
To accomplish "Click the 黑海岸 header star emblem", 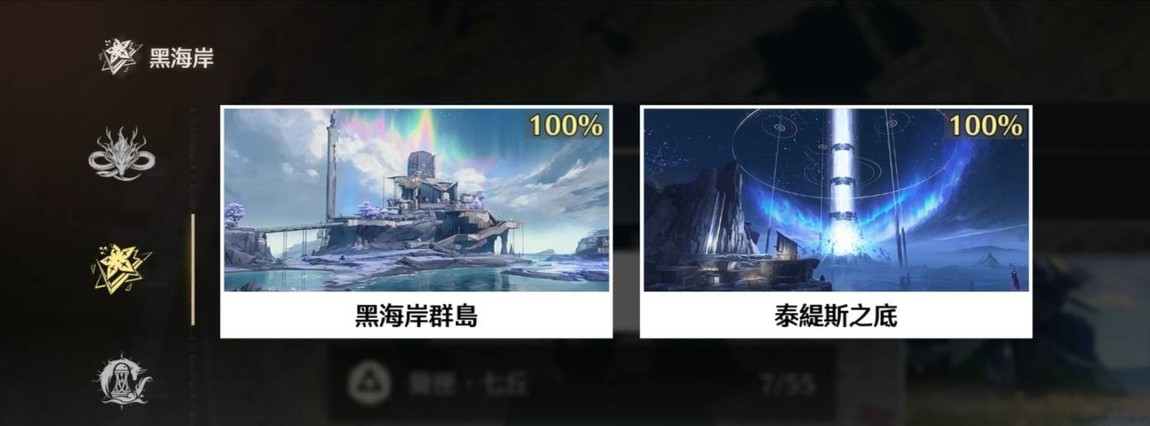I will tap(120, 56).
